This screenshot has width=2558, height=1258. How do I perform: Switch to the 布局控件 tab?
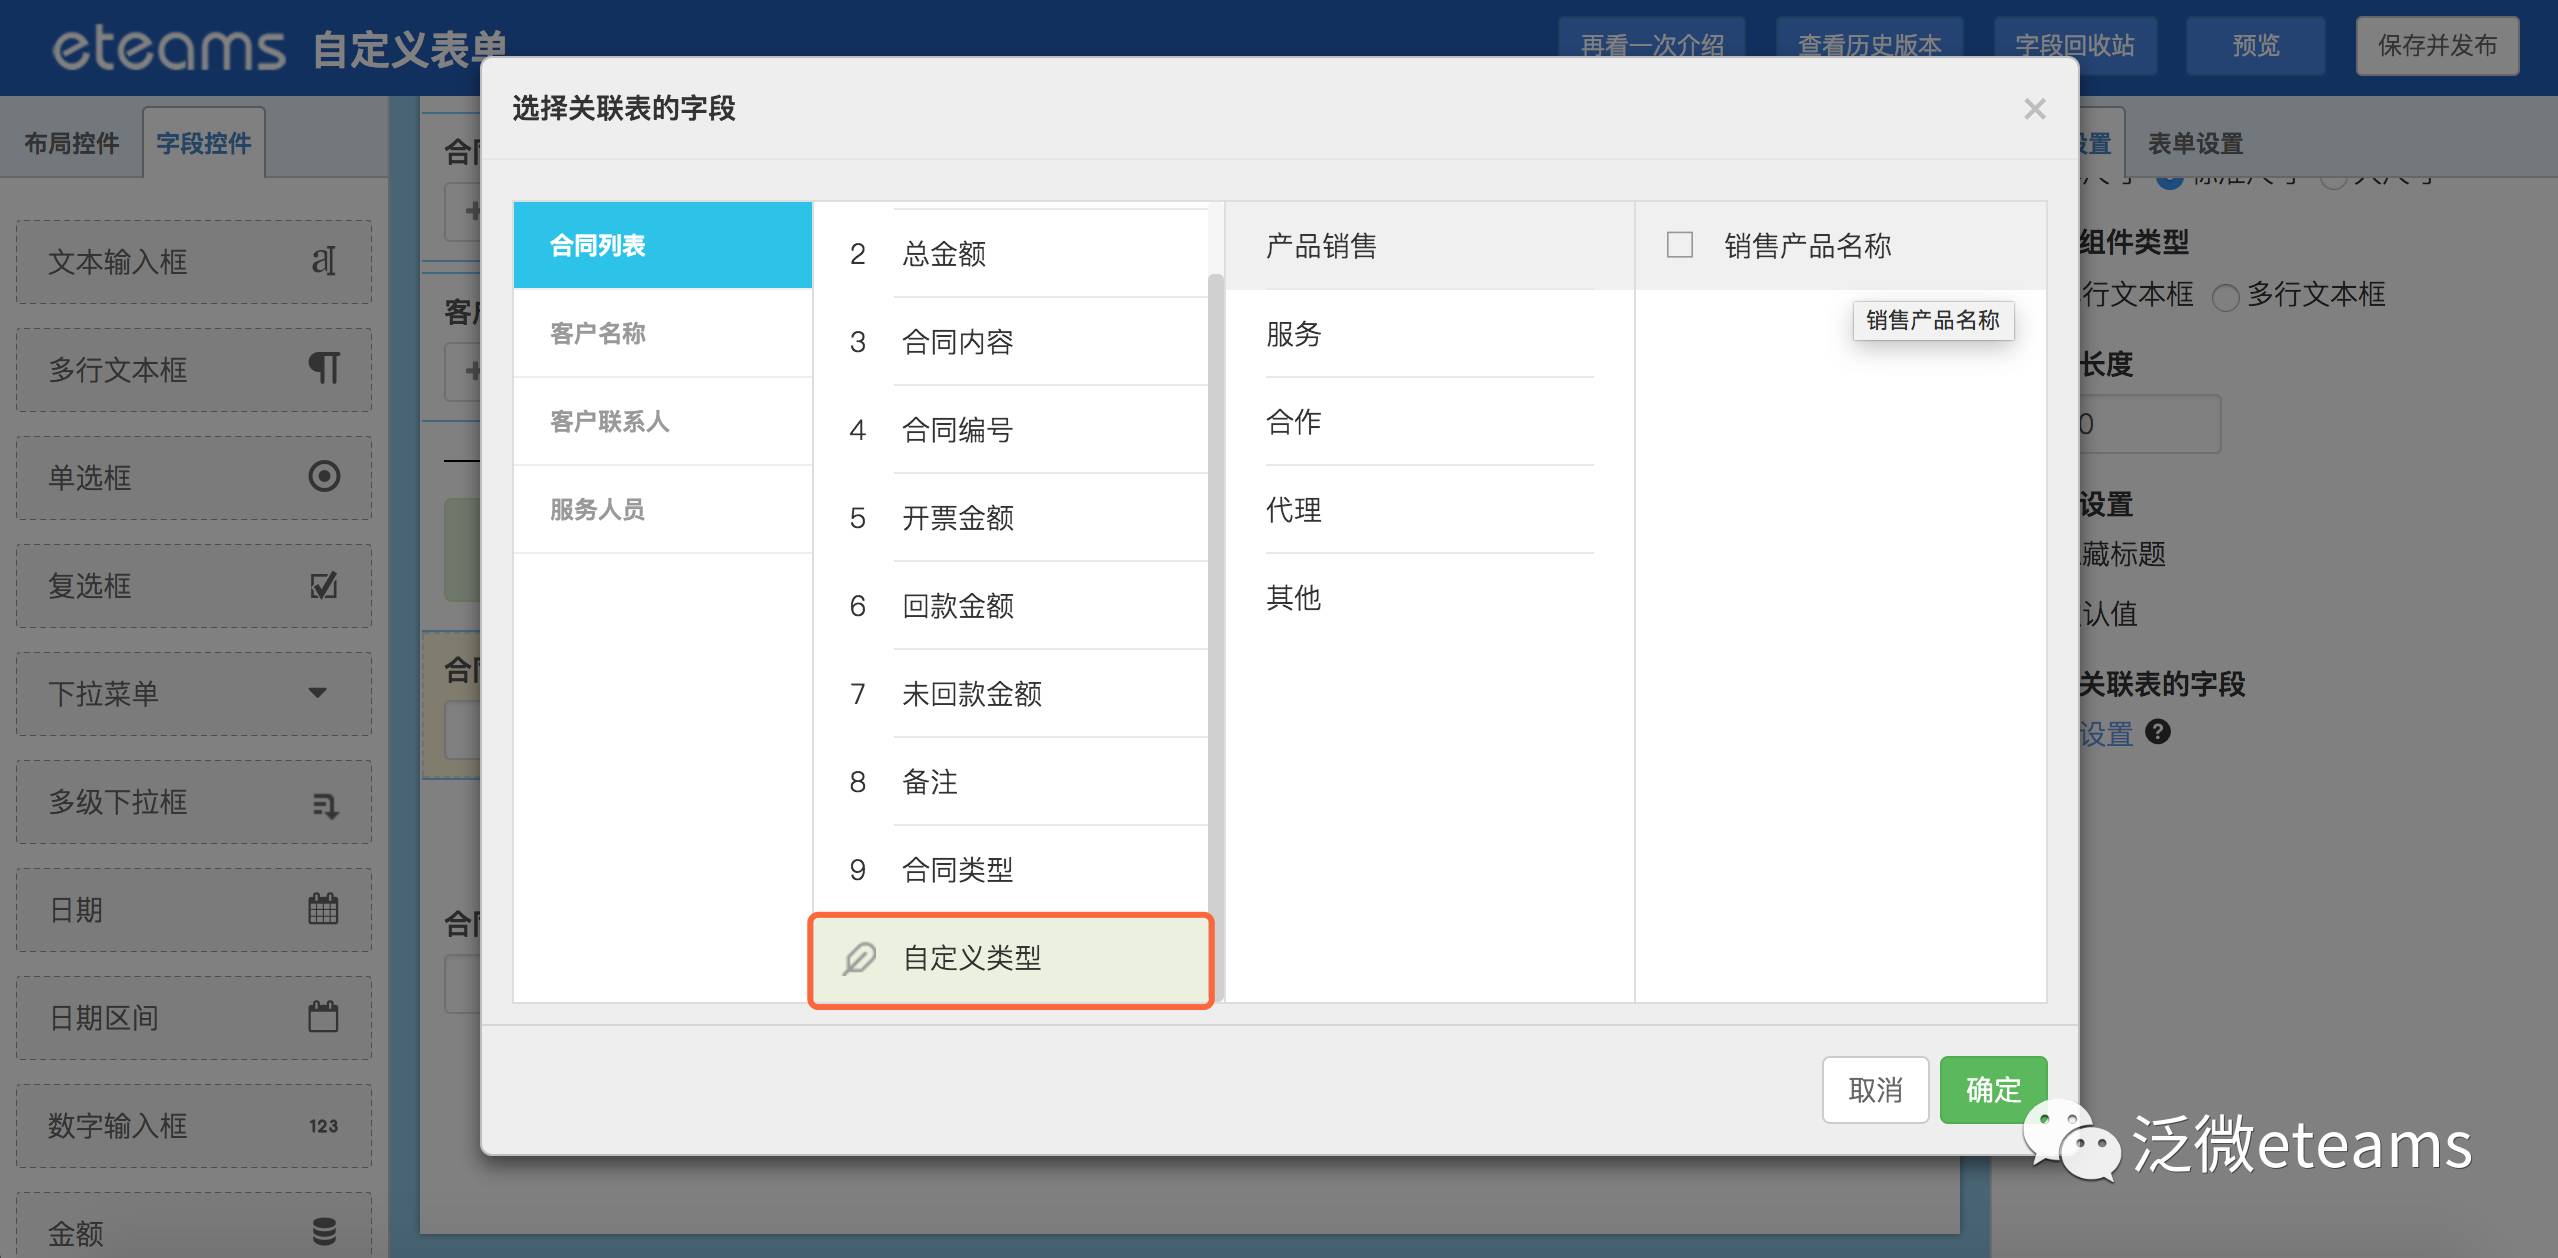tap(71, 143)
